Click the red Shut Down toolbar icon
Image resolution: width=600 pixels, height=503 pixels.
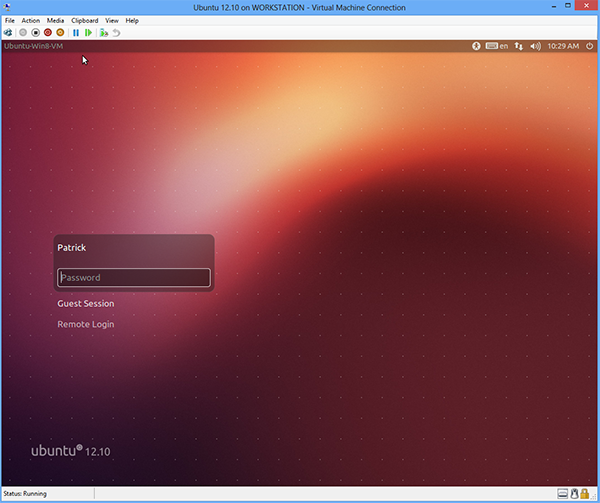tap(47, 32)
